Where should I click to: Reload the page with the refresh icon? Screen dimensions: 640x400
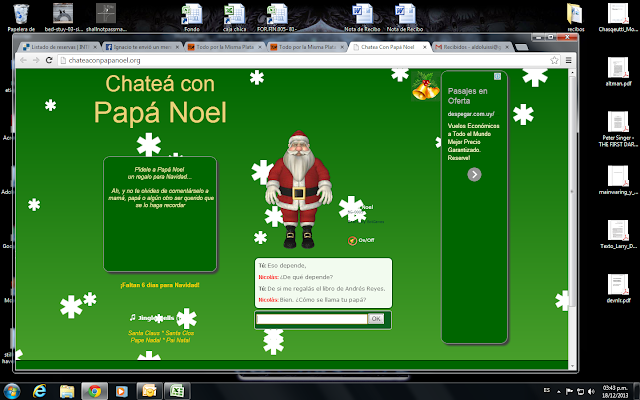click(x=49, y=60)
